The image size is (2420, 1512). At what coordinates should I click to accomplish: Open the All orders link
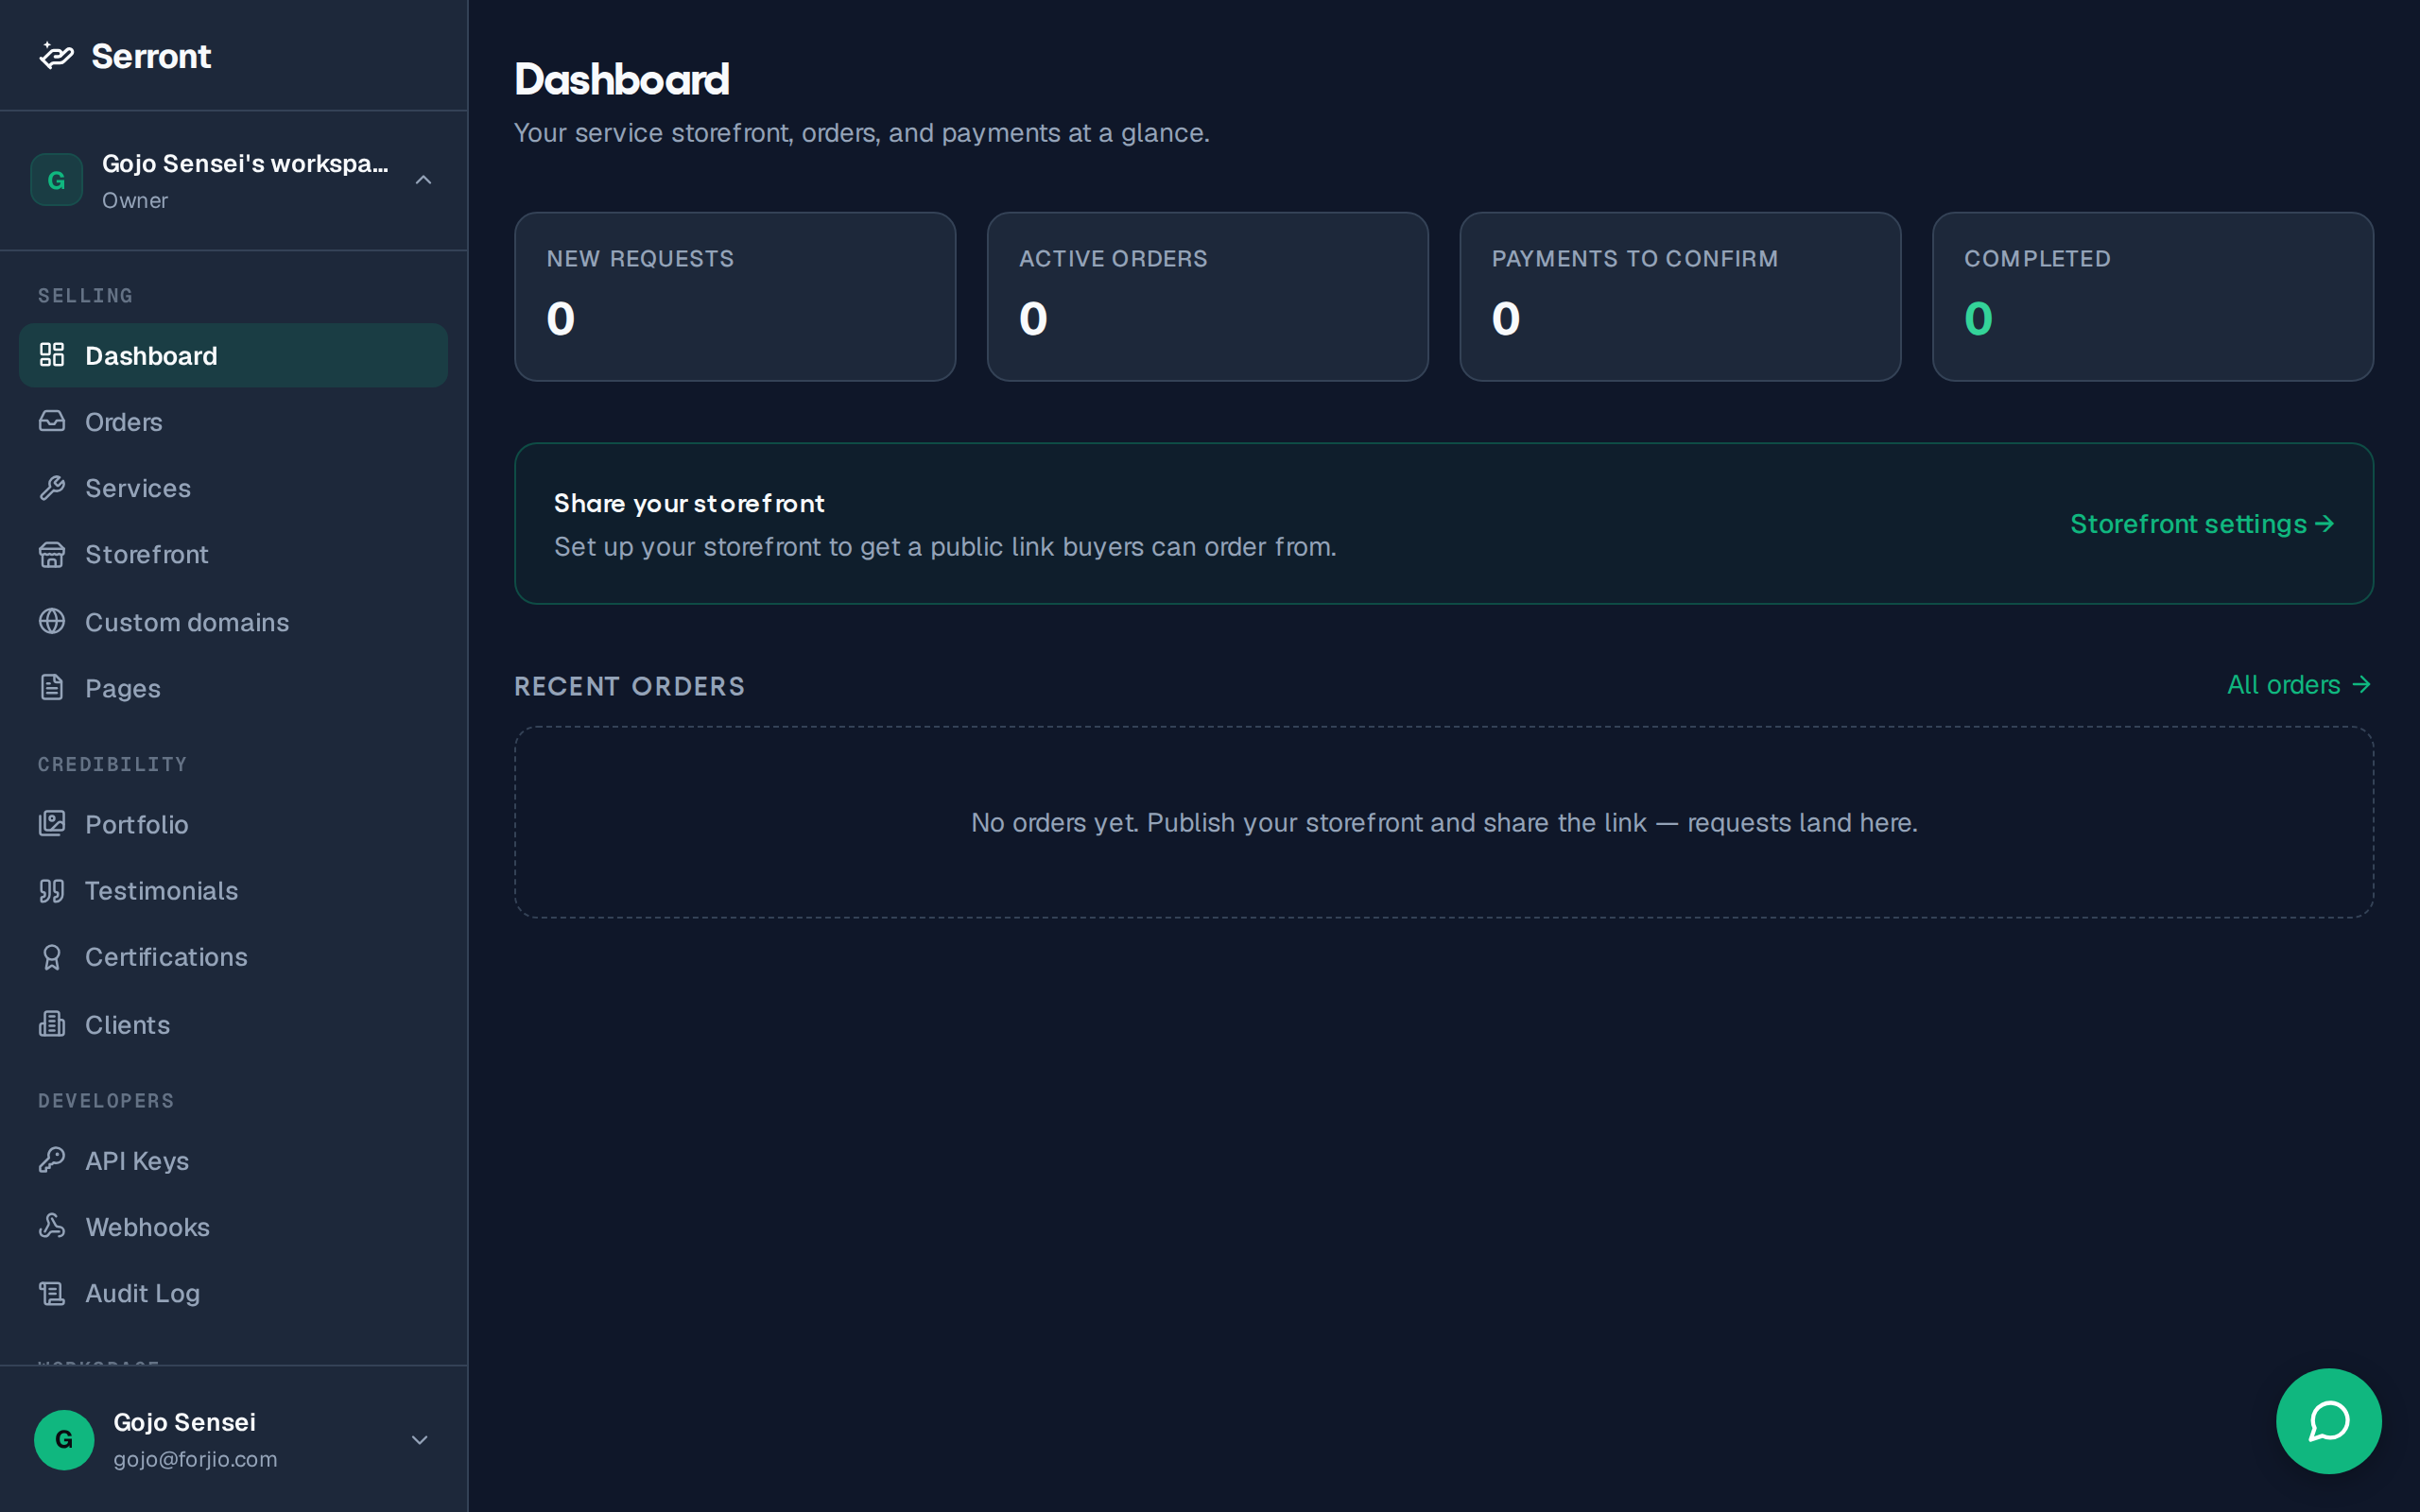pos(2299,685)
